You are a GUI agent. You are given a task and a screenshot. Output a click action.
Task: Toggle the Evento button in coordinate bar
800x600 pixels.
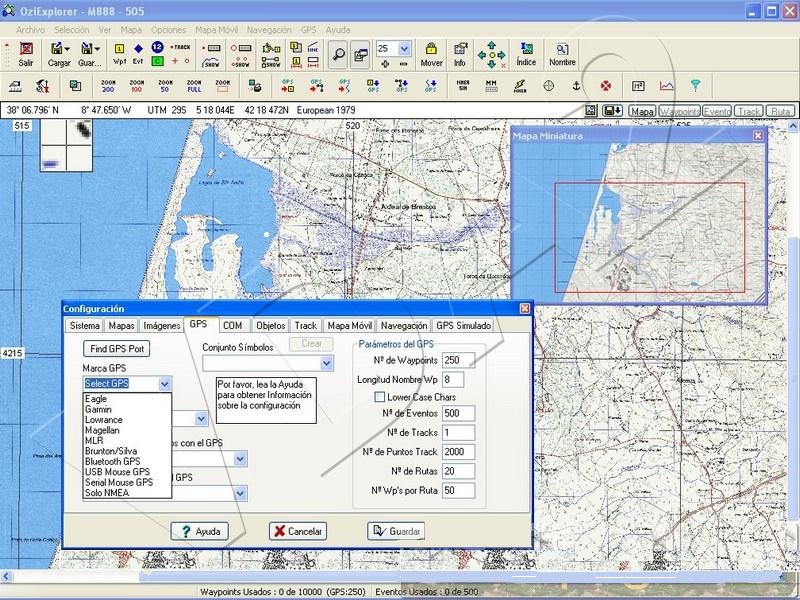[717, 111]
